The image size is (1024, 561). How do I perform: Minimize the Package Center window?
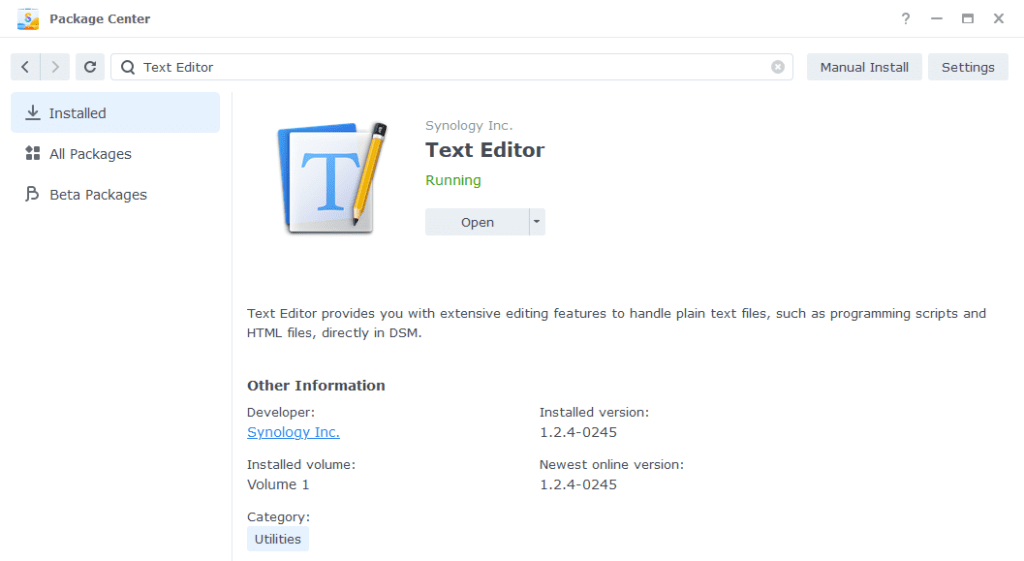[936, 19]
